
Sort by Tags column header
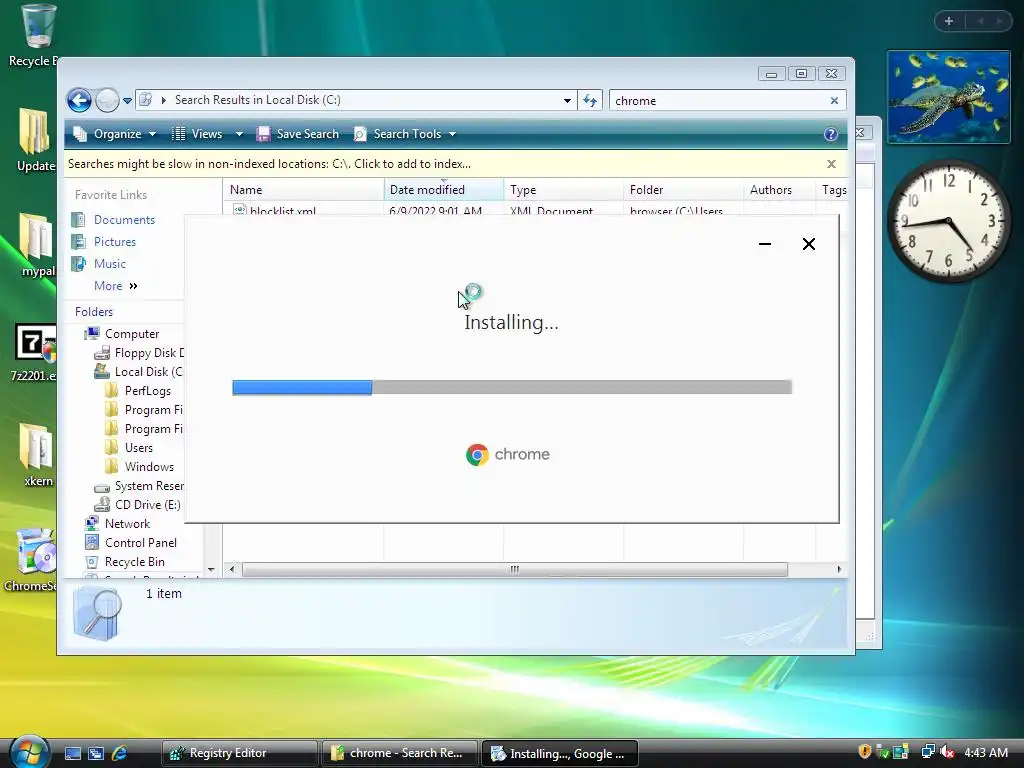coord(833,189)
